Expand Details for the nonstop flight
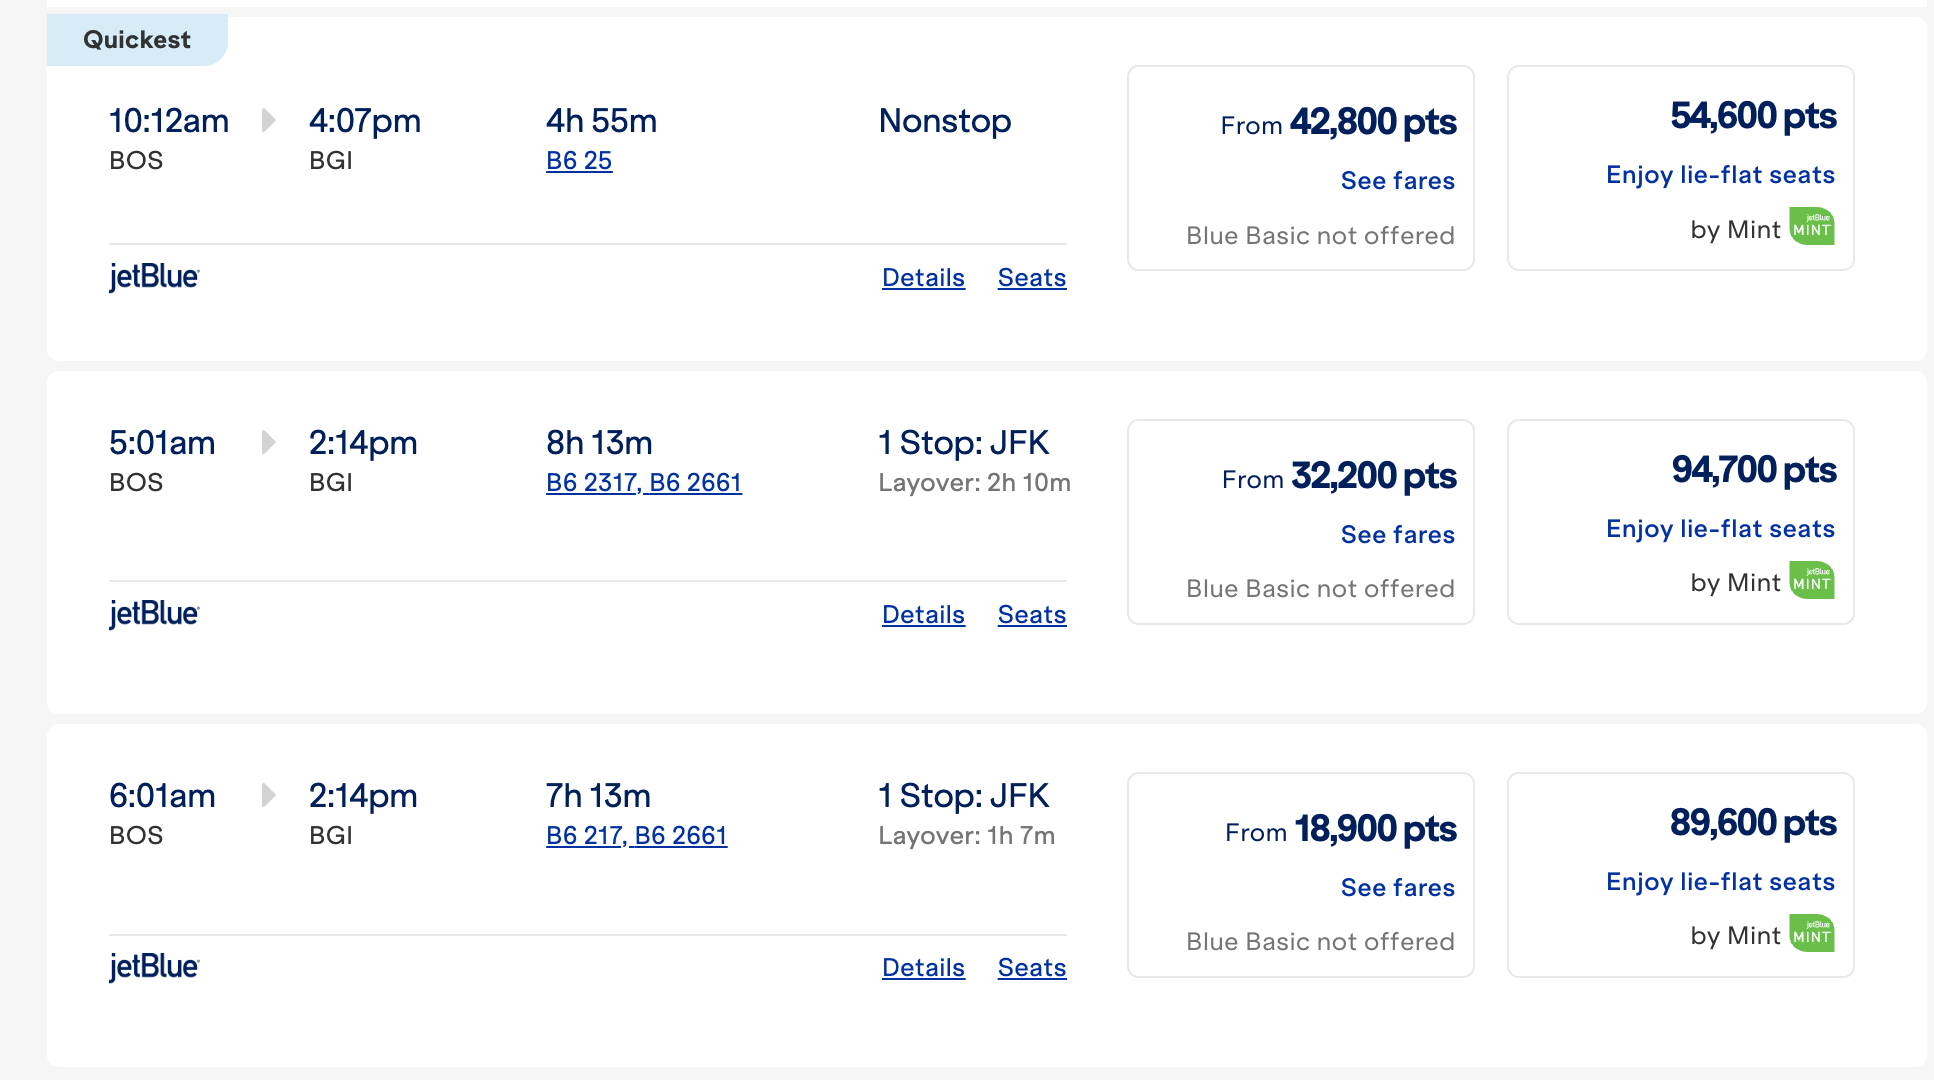Image resolution: width=1934 pixels, height=1080 pixels. (x=923, y=277)
